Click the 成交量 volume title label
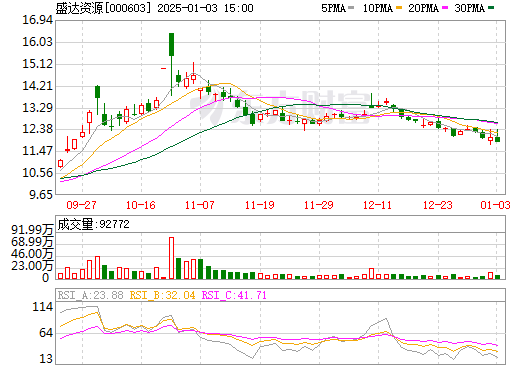 click(75, 224)
